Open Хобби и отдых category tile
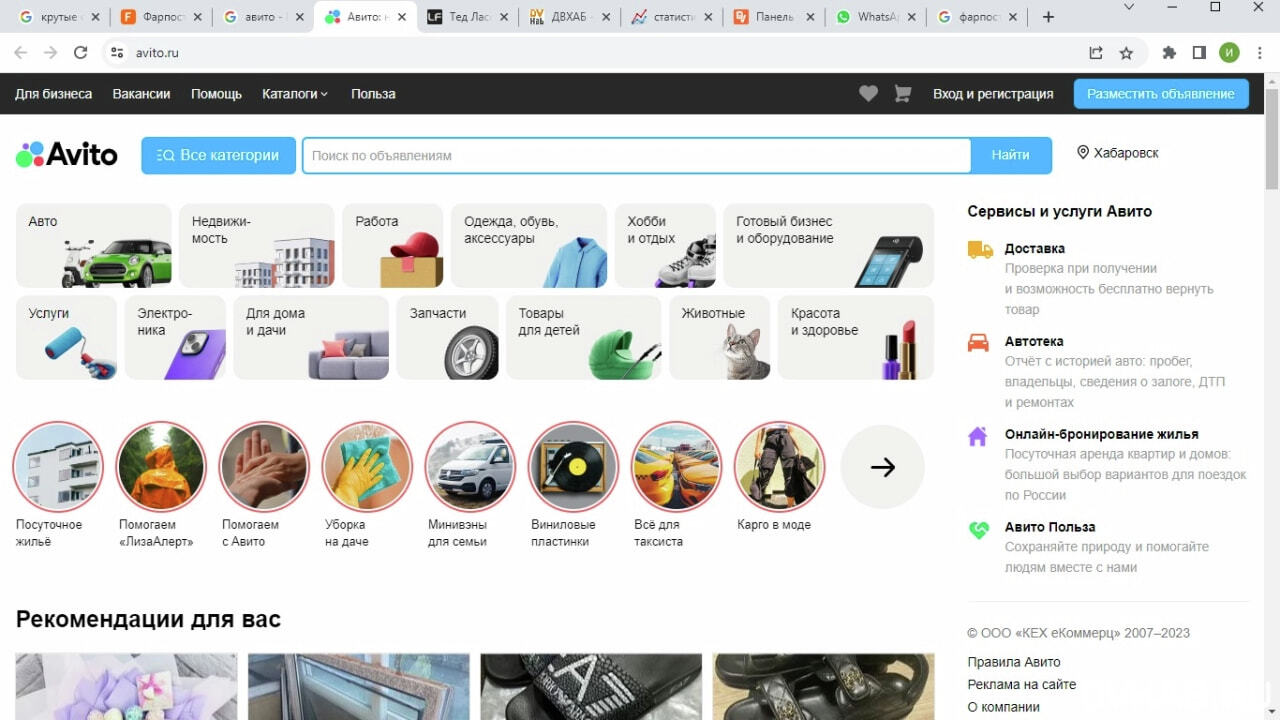 coord(665,246)
